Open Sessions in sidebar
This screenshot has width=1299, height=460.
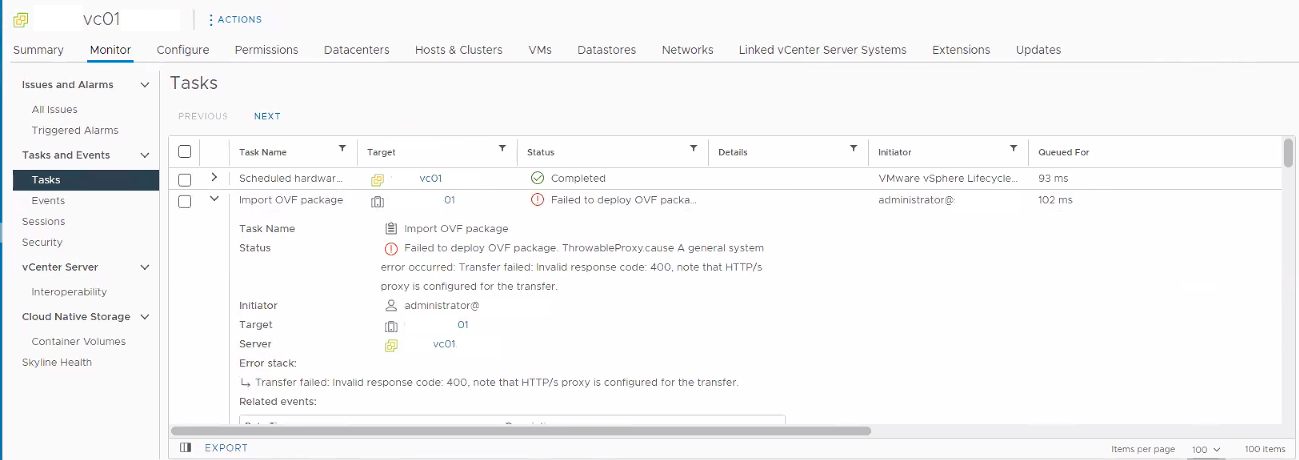click(x=43, y=222)
